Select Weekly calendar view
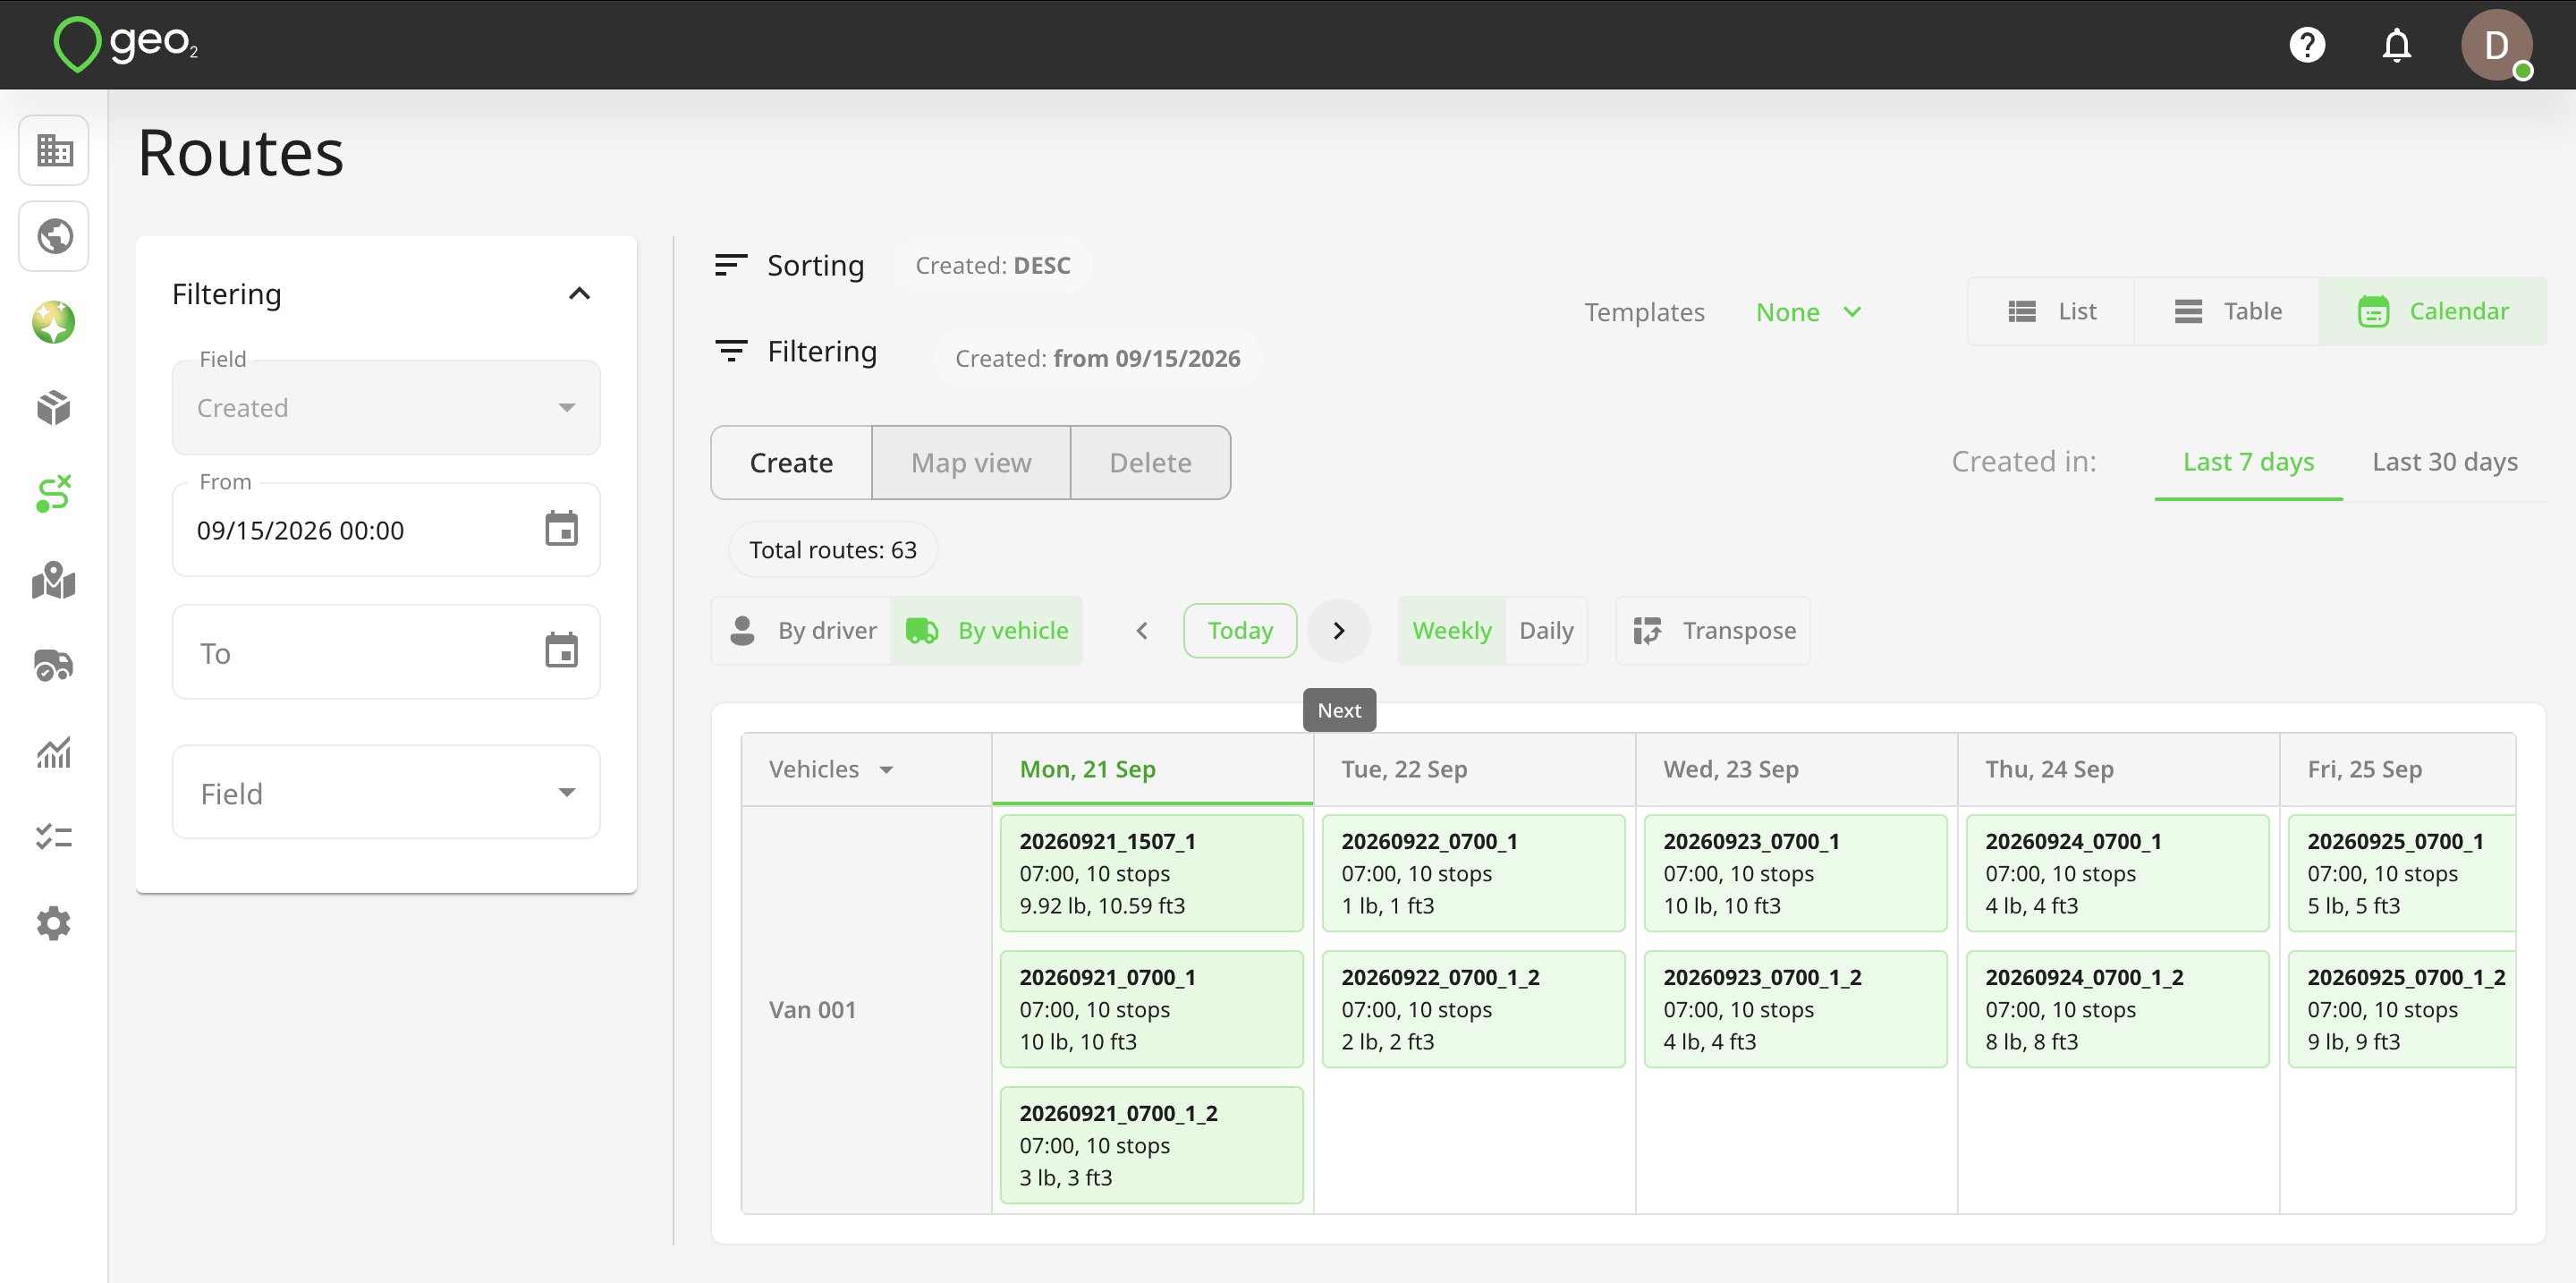This screenshot has width=2576, height=1283. (x=1451, y=630)
